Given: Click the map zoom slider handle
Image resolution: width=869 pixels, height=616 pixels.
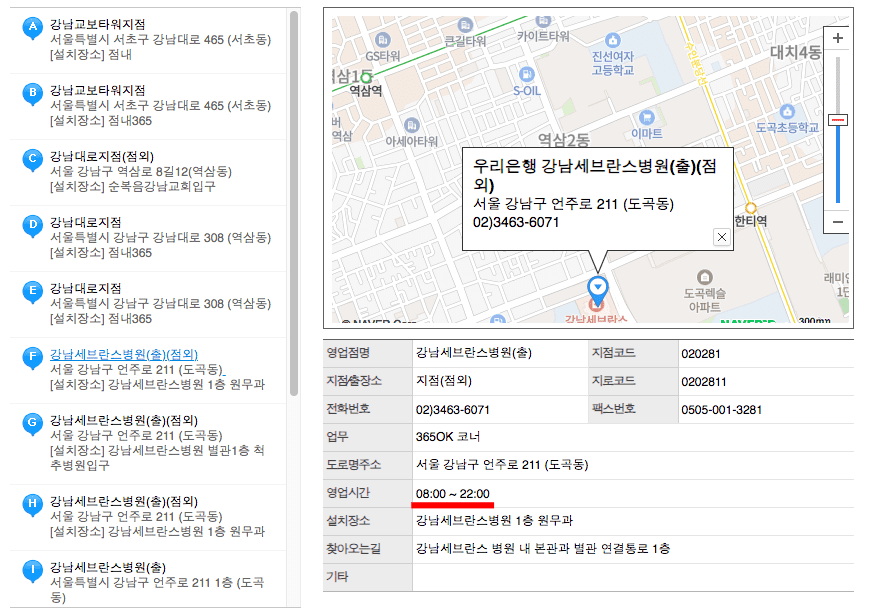Looking at the screenshot, I should (x=837, y=120).
